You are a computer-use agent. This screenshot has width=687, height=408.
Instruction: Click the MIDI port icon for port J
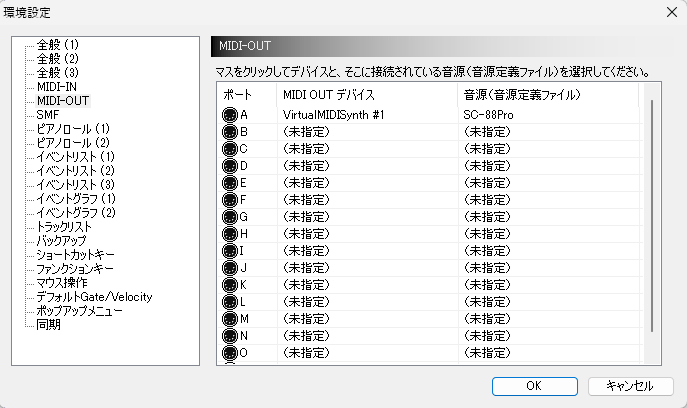point(230,268)
